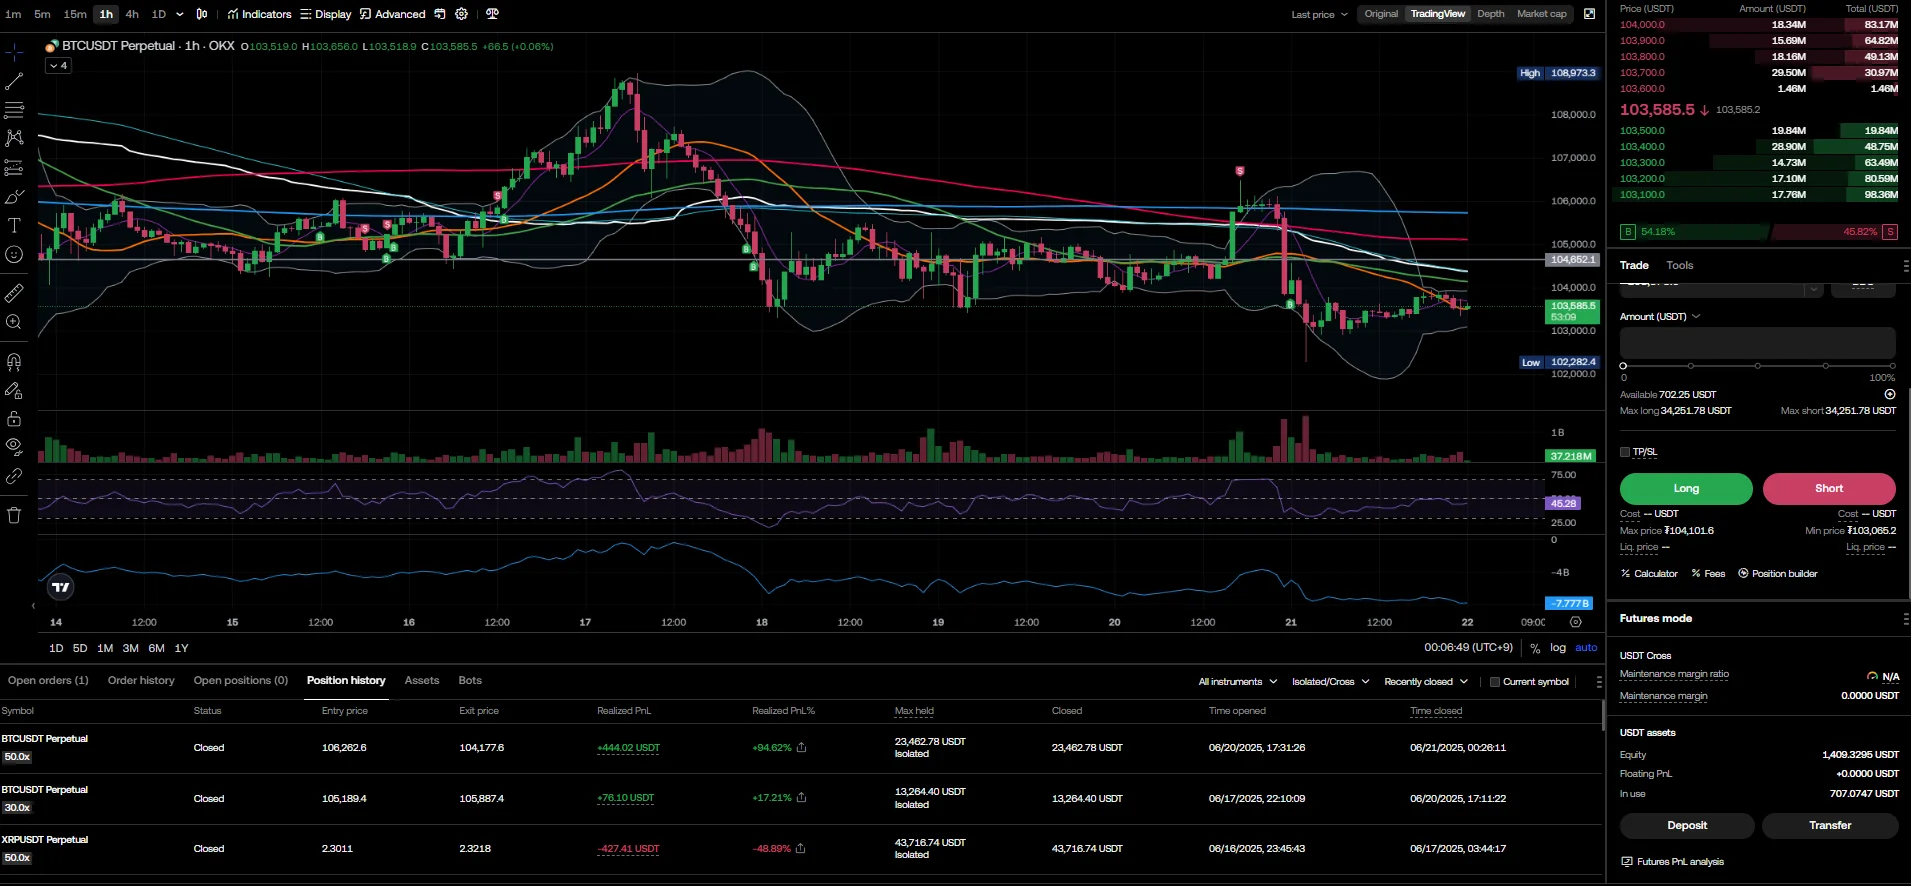Check the Current symbol filter
Image resolution: width=1911 pixels, height=886 pixels.
coord(1495,682)
